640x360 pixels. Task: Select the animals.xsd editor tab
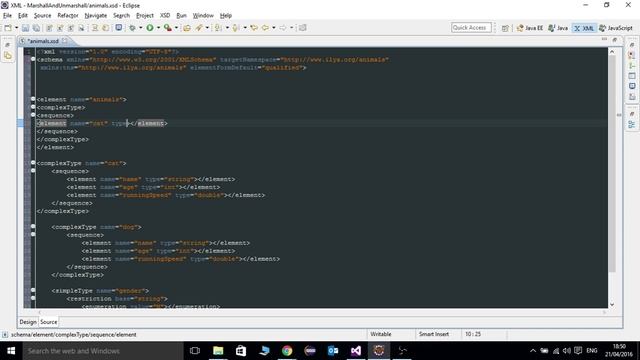click(x=43, y=41)
